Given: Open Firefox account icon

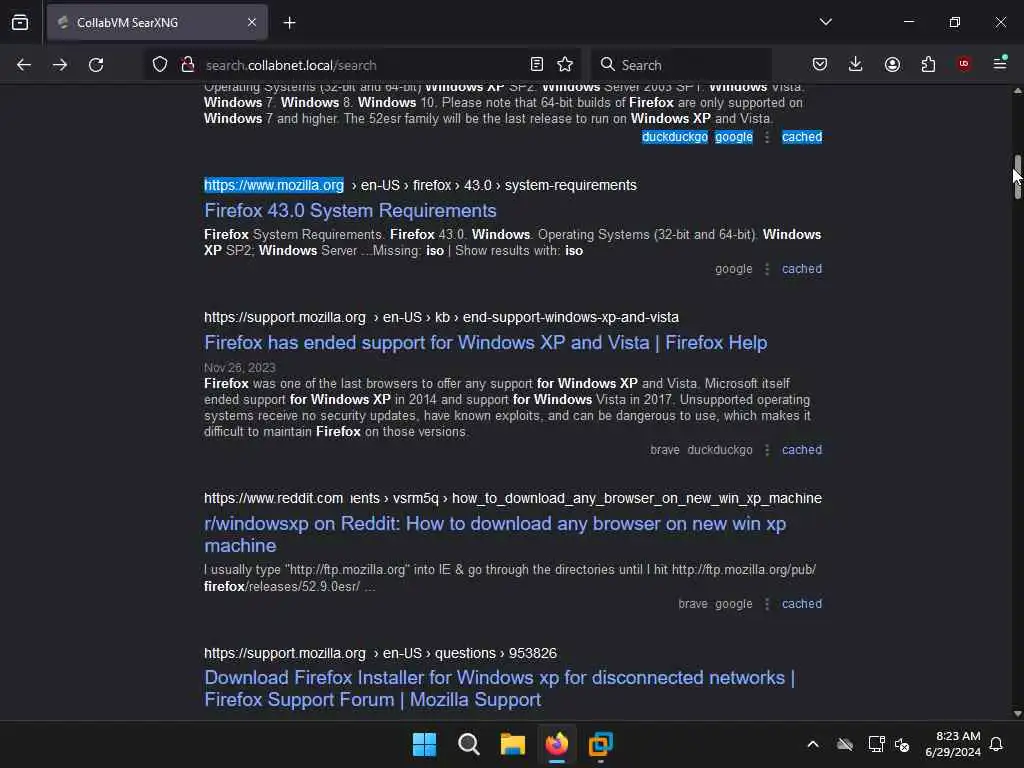Looking at the screenshot, I should pos(892,64).
